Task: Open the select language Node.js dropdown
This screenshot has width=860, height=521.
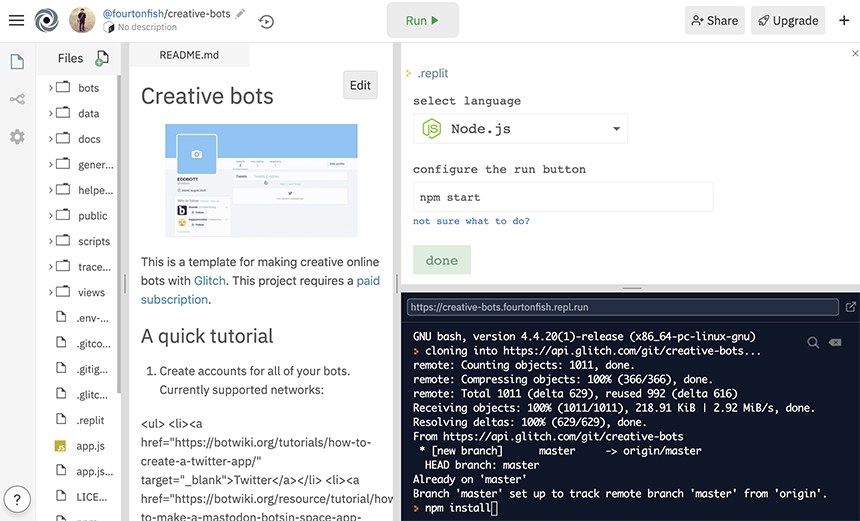Action: [520, 129]
